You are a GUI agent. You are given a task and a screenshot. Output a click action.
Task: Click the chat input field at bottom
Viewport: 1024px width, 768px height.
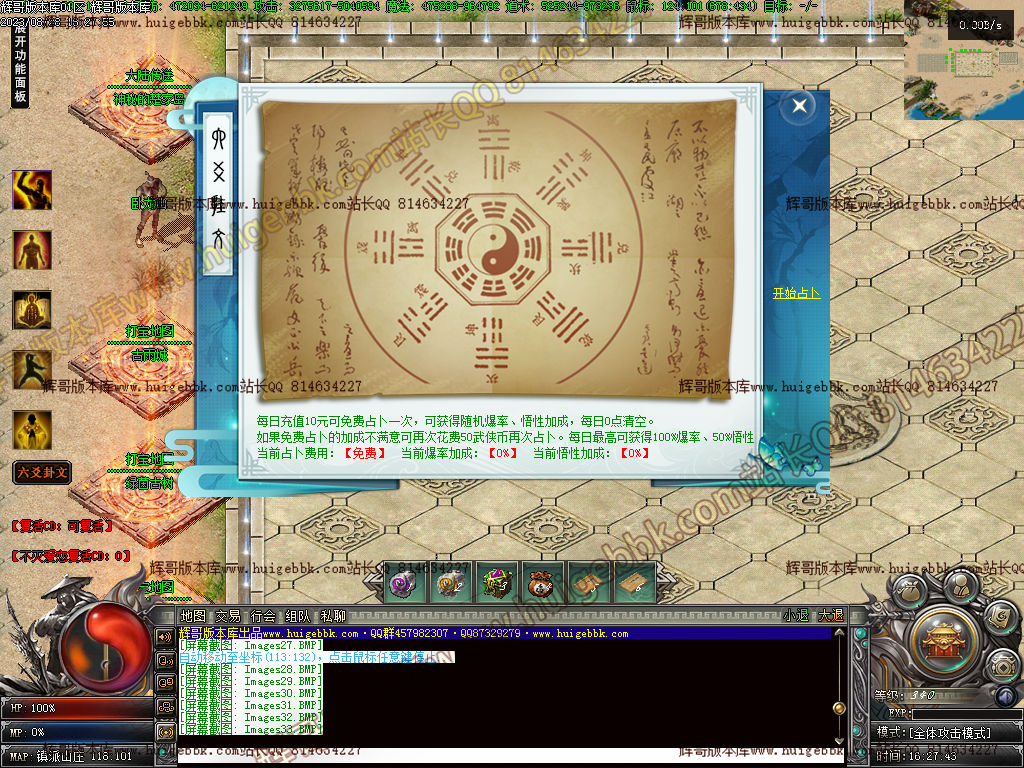[509, 755]
